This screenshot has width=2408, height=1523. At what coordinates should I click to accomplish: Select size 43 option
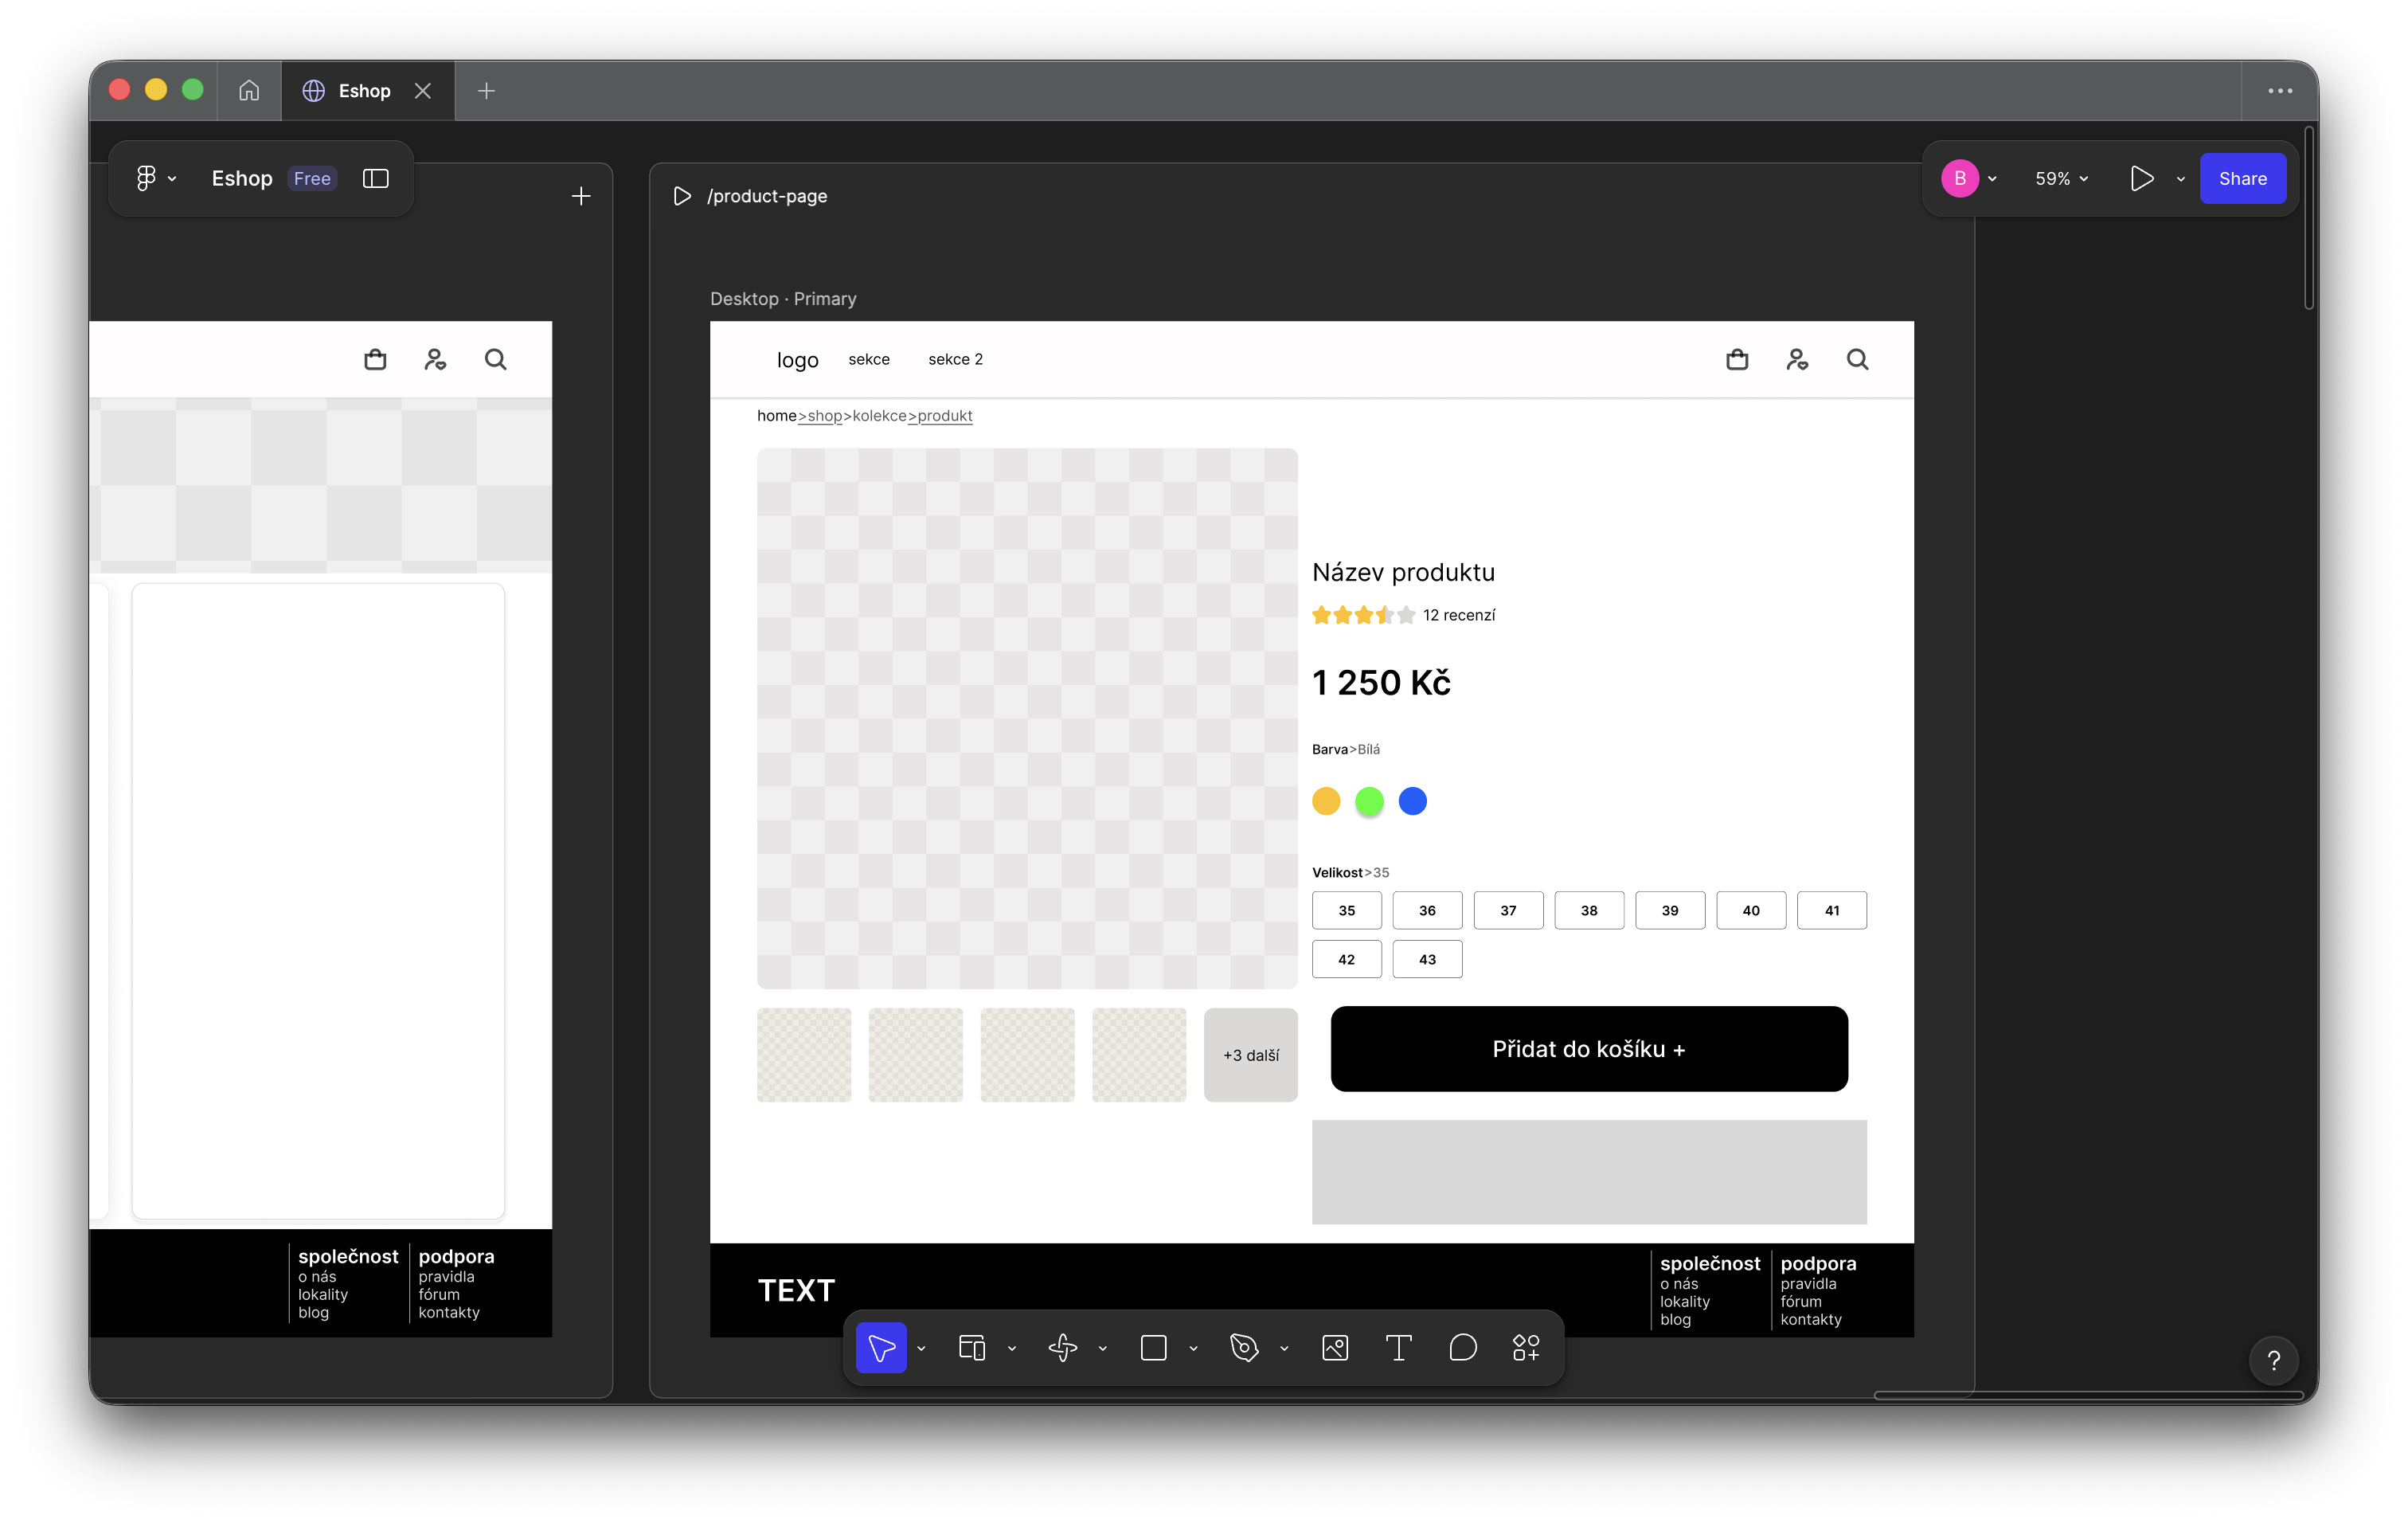[x=1427, y=959]
